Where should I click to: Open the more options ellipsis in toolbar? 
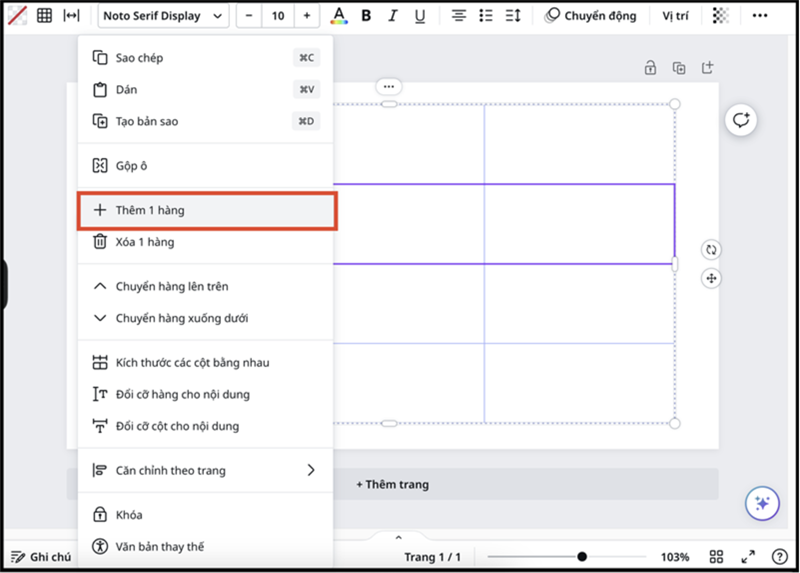[x=761, y=16]
